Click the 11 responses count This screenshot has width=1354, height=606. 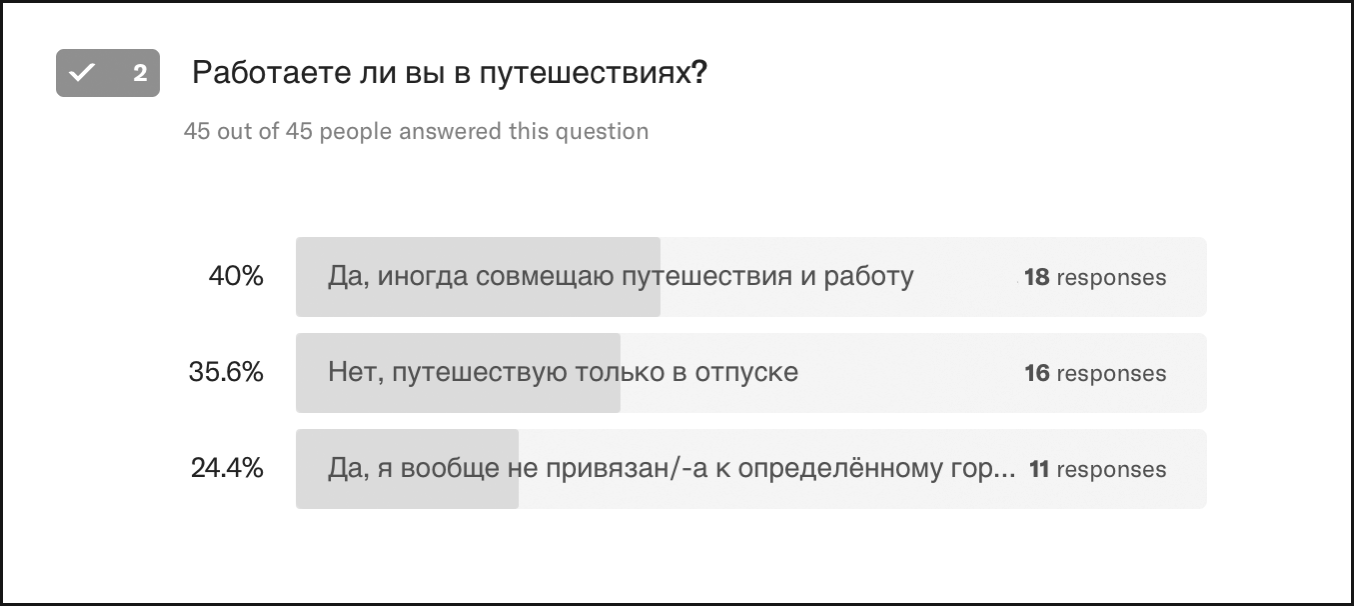pos(1098,470)
